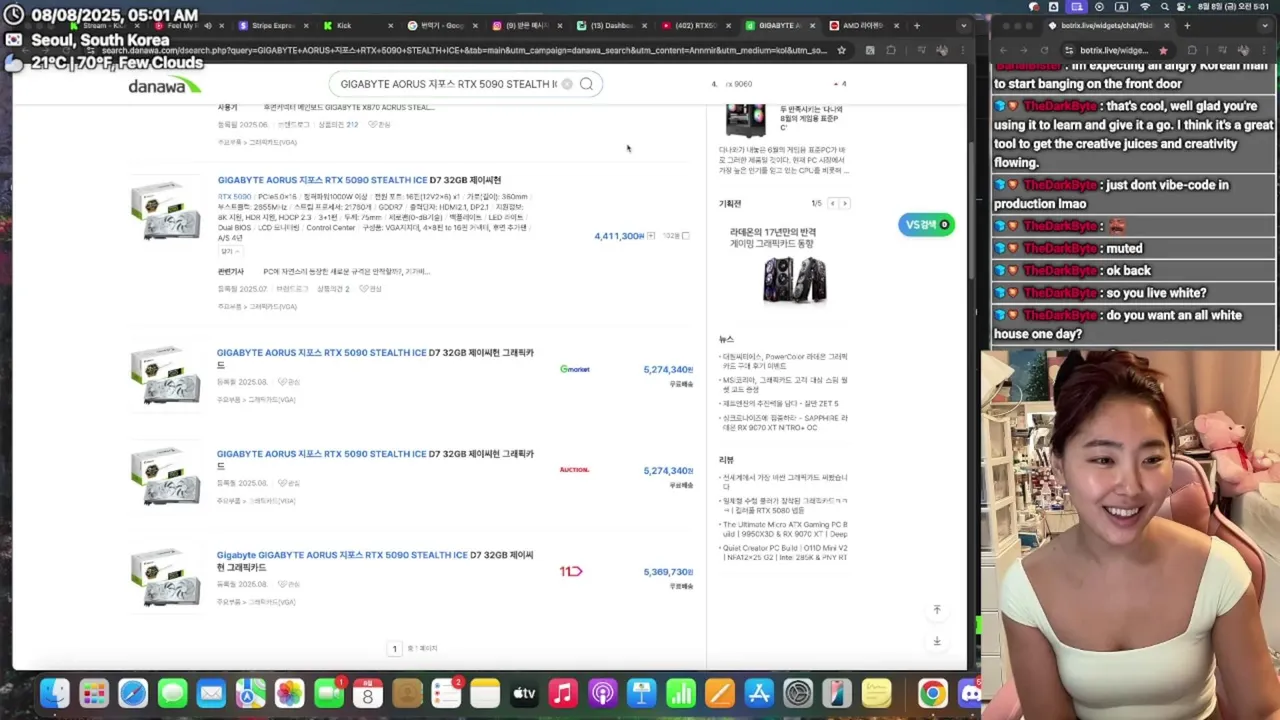This screenshot has width=1280, height=720.
Task: Click the bookmark star in botrix chat window
Action: point(1162,50)
